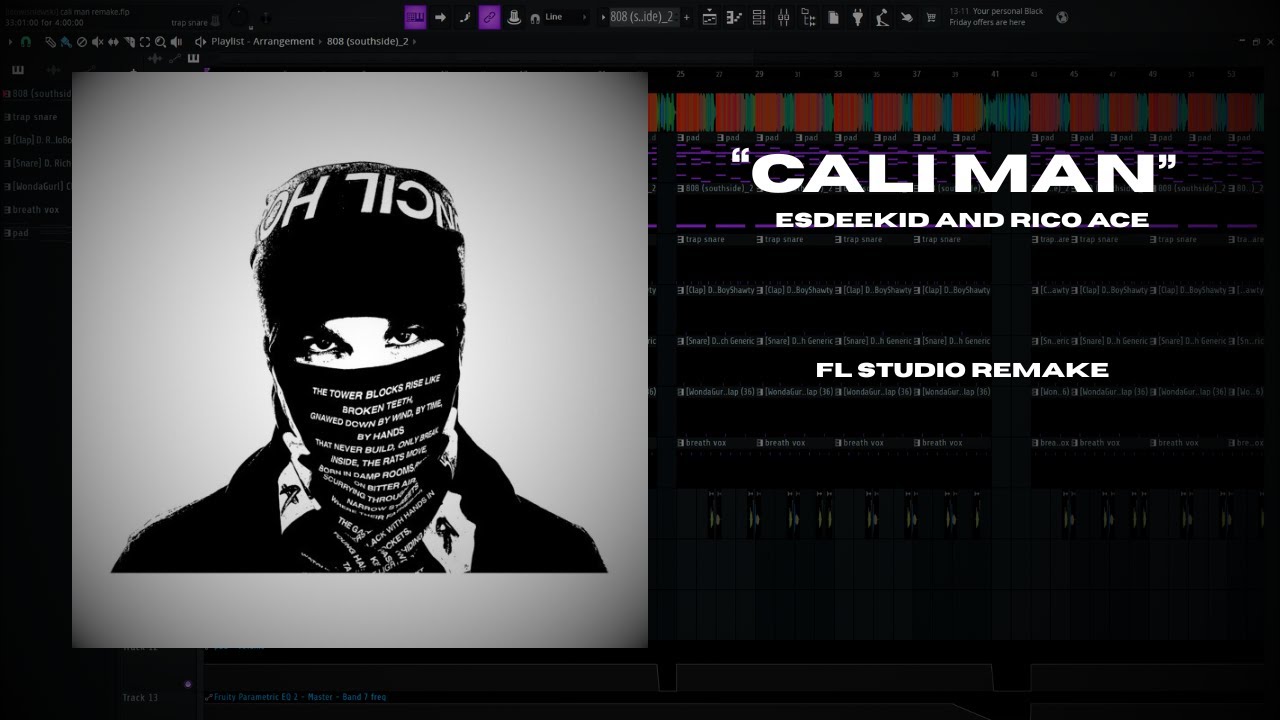Click the stamp-shaped icon in top toolbar
The width and height of the screenshot is (1280, 720).
pos(514,17)
